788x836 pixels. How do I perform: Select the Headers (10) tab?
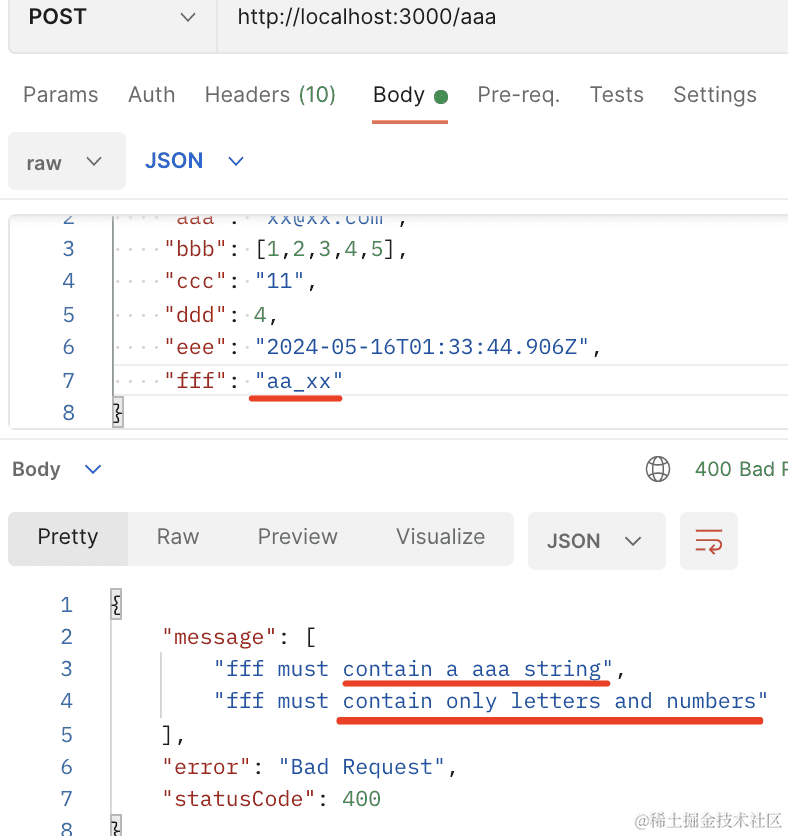coord(270,95)
